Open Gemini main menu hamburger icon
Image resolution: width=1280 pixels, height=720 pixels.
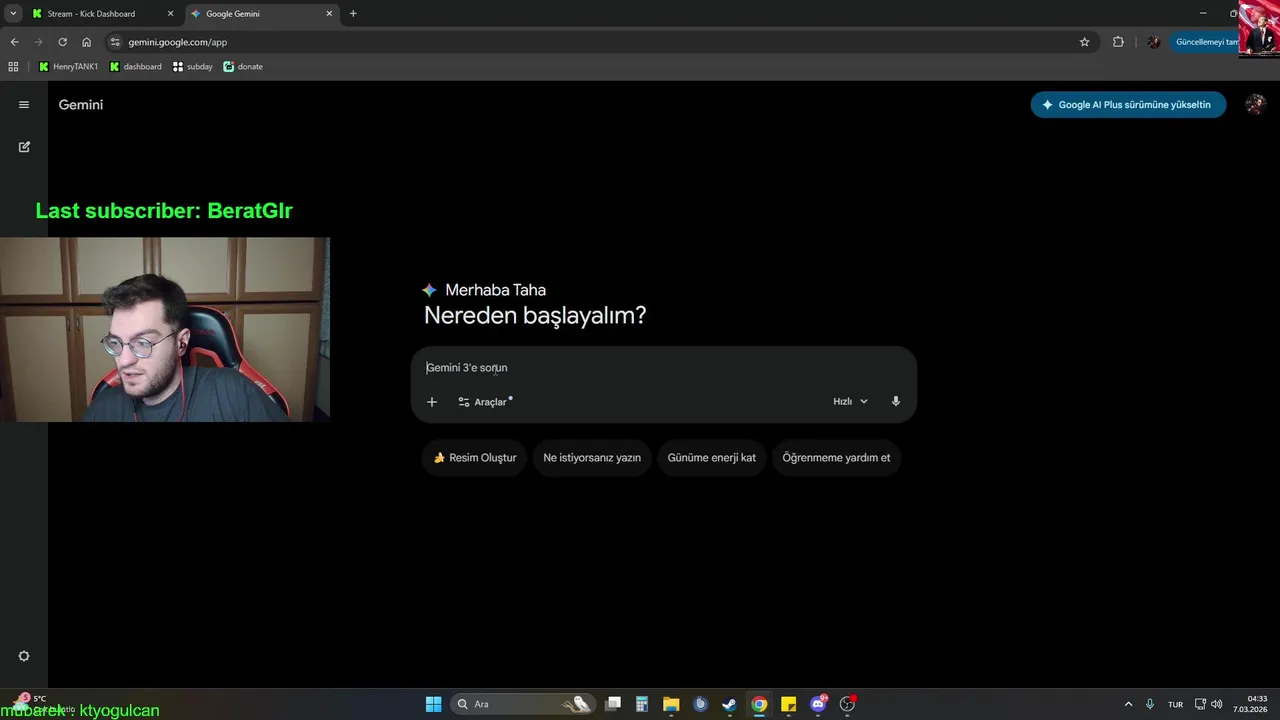(24, 105)
